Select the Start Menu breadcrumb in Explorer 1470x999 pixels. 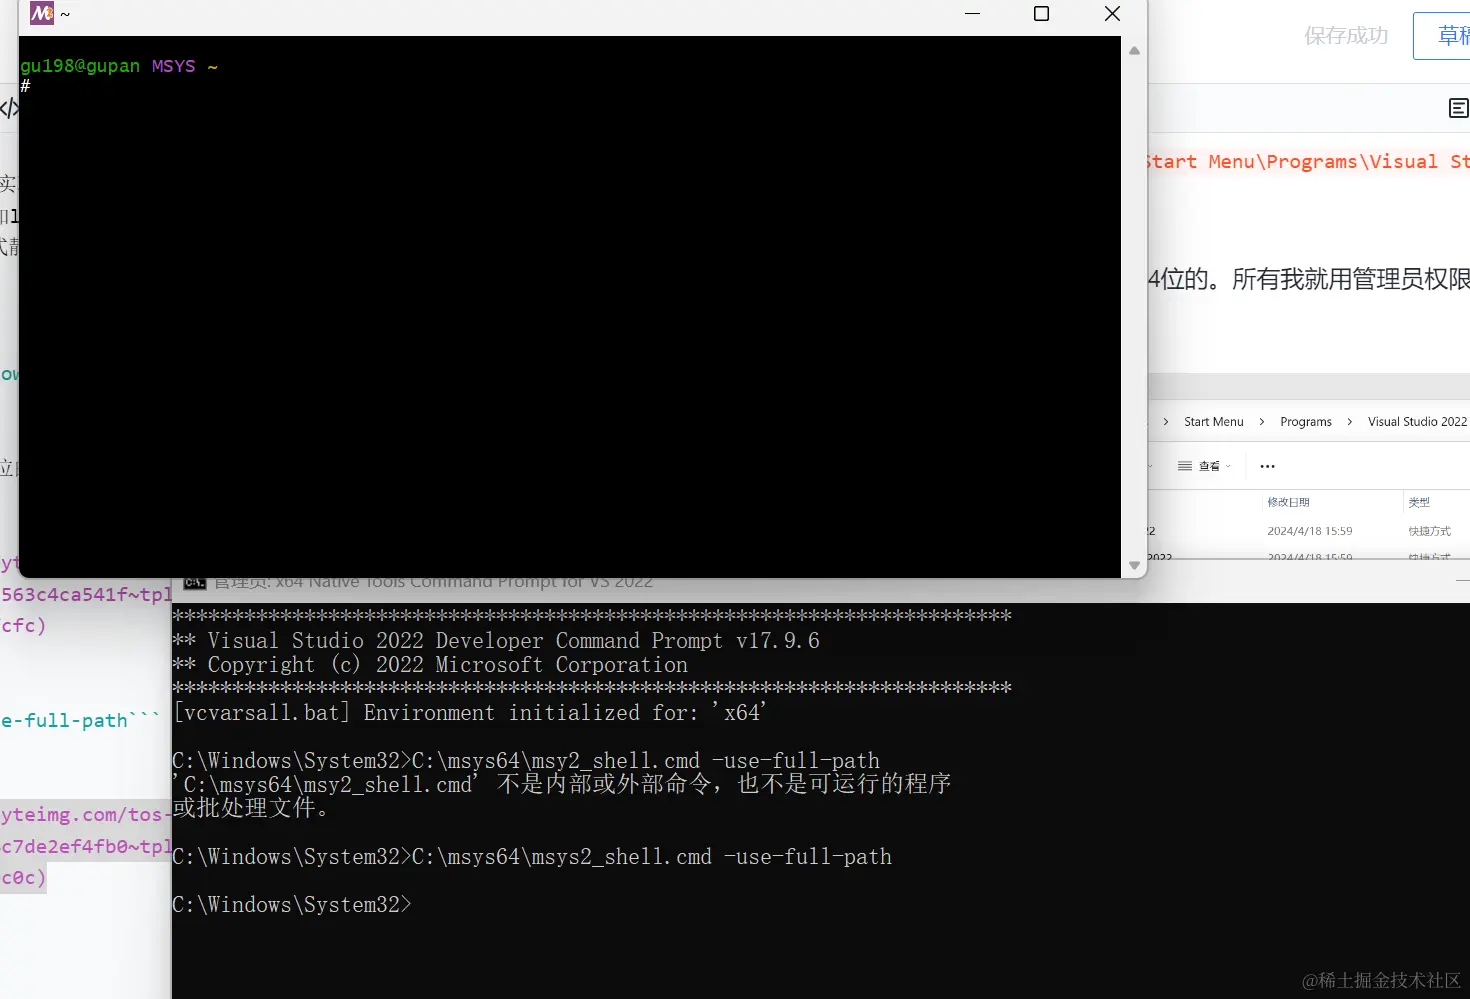click(1213, 422)
